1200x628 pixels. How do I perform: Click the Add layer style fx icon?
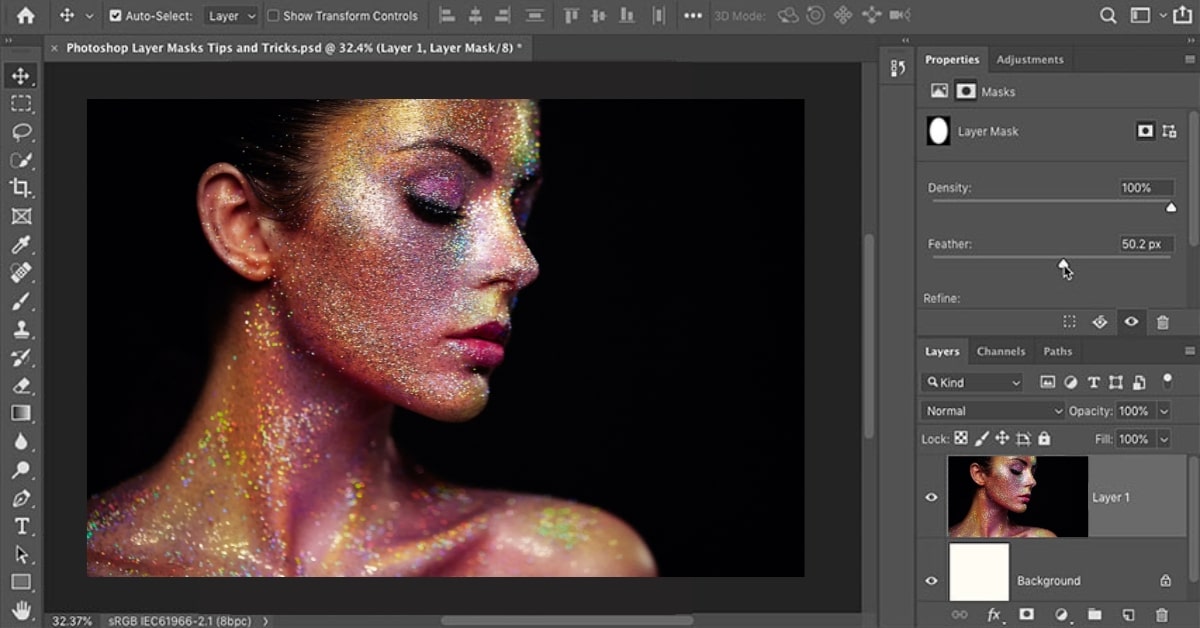point(994,615)
